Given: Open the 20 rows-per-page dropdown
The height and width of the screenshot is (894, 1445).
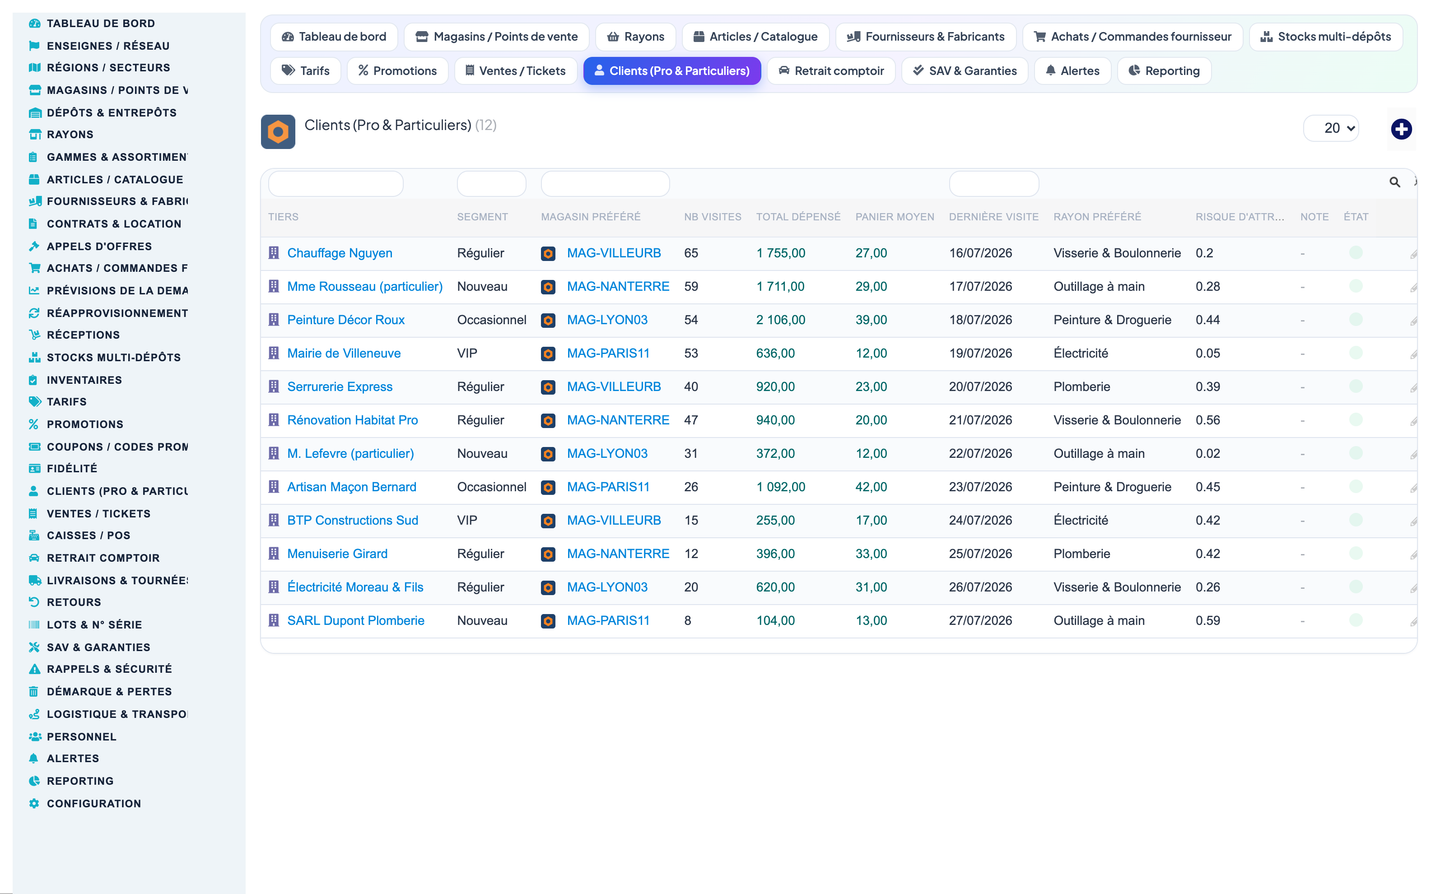Looking at the screenshot, I should [x=1331, y=128].
